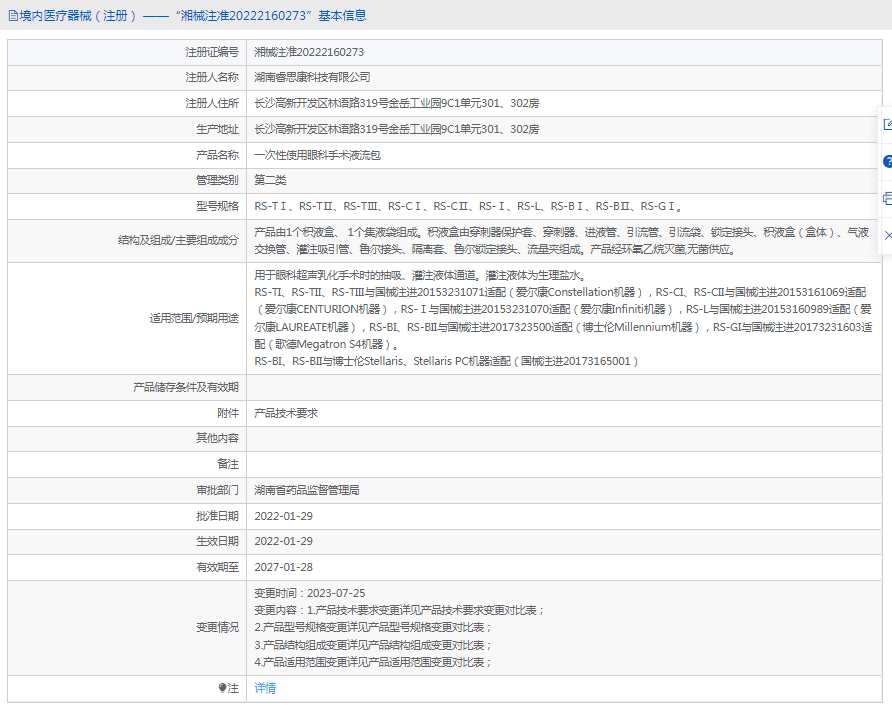
Task: Open help via the question mark icon
Action: click(886, 161)
